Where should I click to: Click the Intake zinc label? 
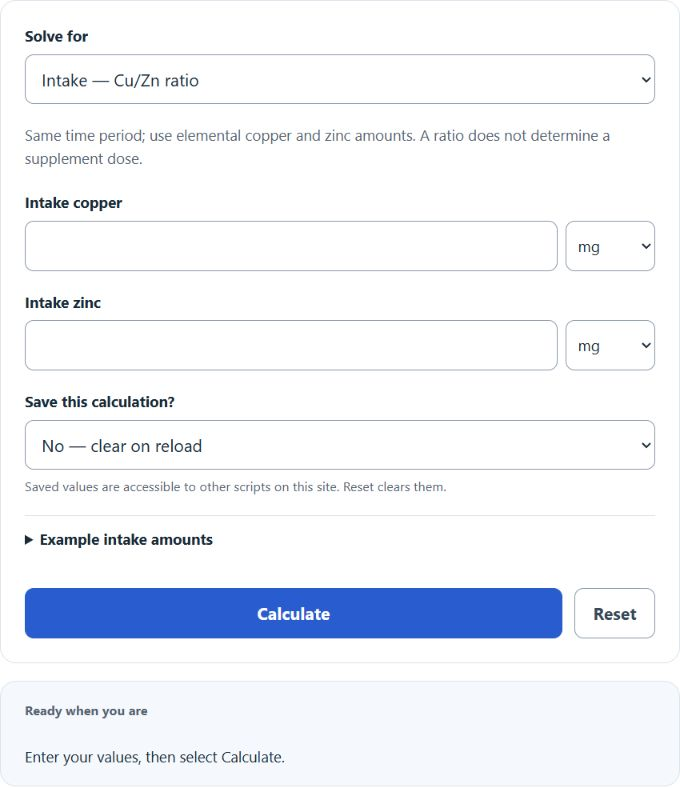pyautogui.click(x=63, y=303)
